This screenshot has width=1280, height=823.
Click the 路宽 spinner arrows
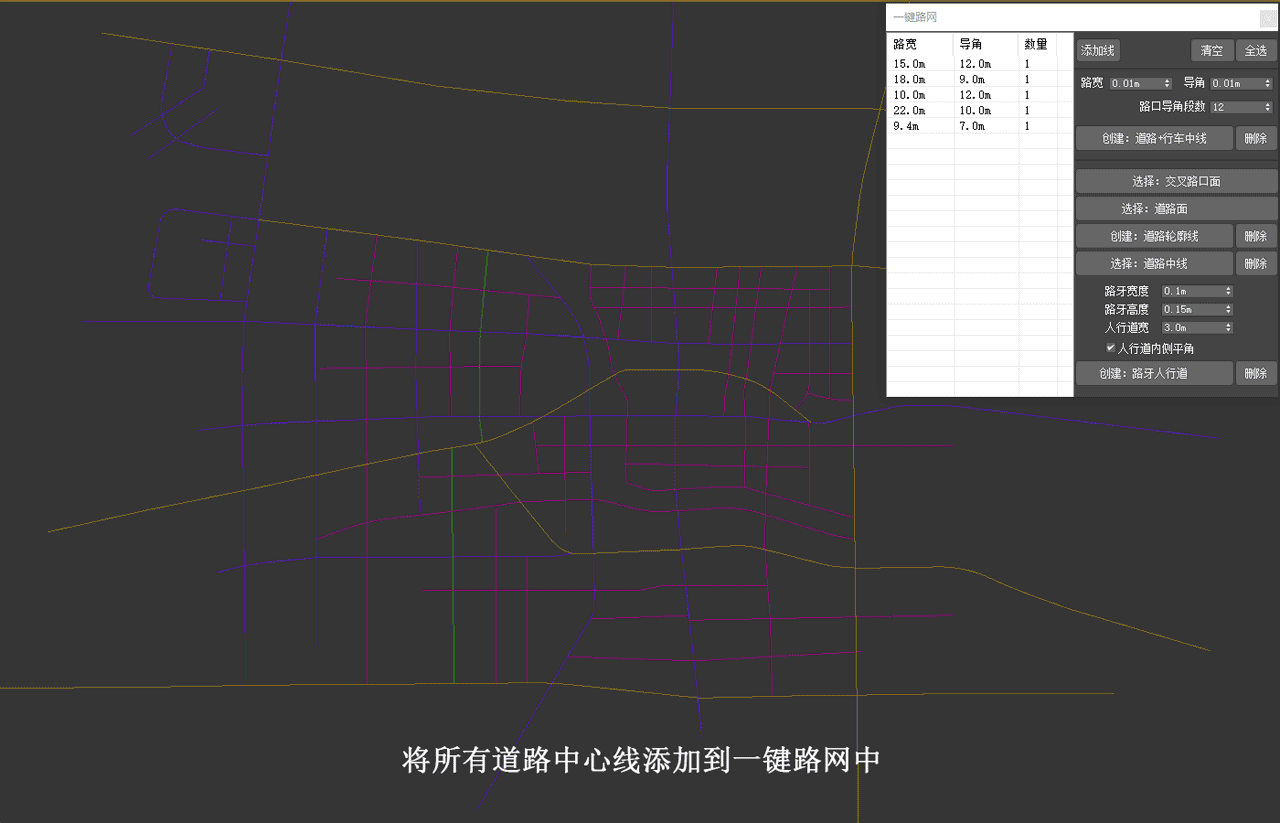[x=1167, y=84]
